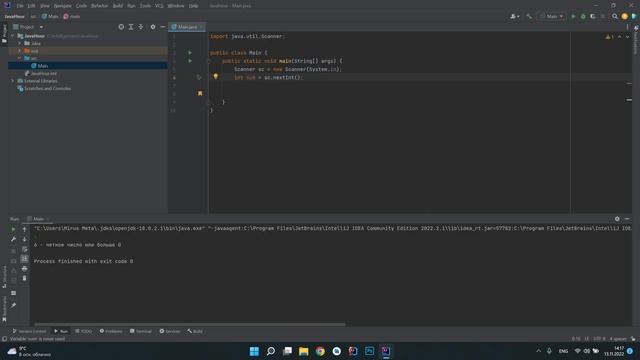Viewport: 640px width, 360px height.
Task: Hide the Run panel
Action: [627, 219]
